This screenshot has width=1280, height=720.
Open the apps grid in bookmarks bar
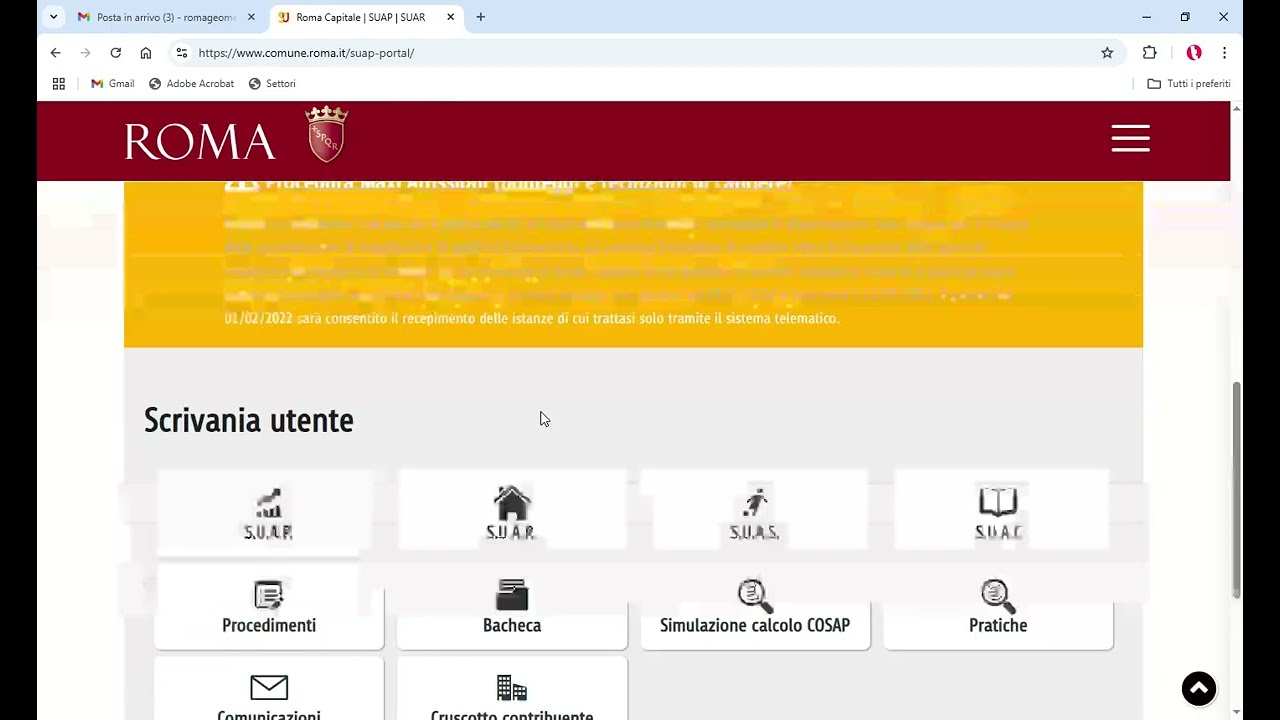pyautogui.click(x=58, y=84)
